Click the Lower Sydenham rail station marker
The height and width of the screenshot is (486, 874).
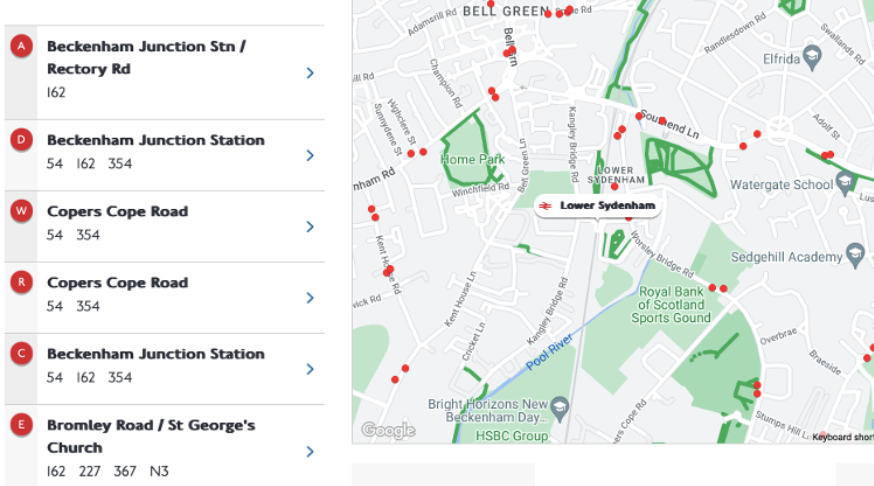tap(546, 206)
